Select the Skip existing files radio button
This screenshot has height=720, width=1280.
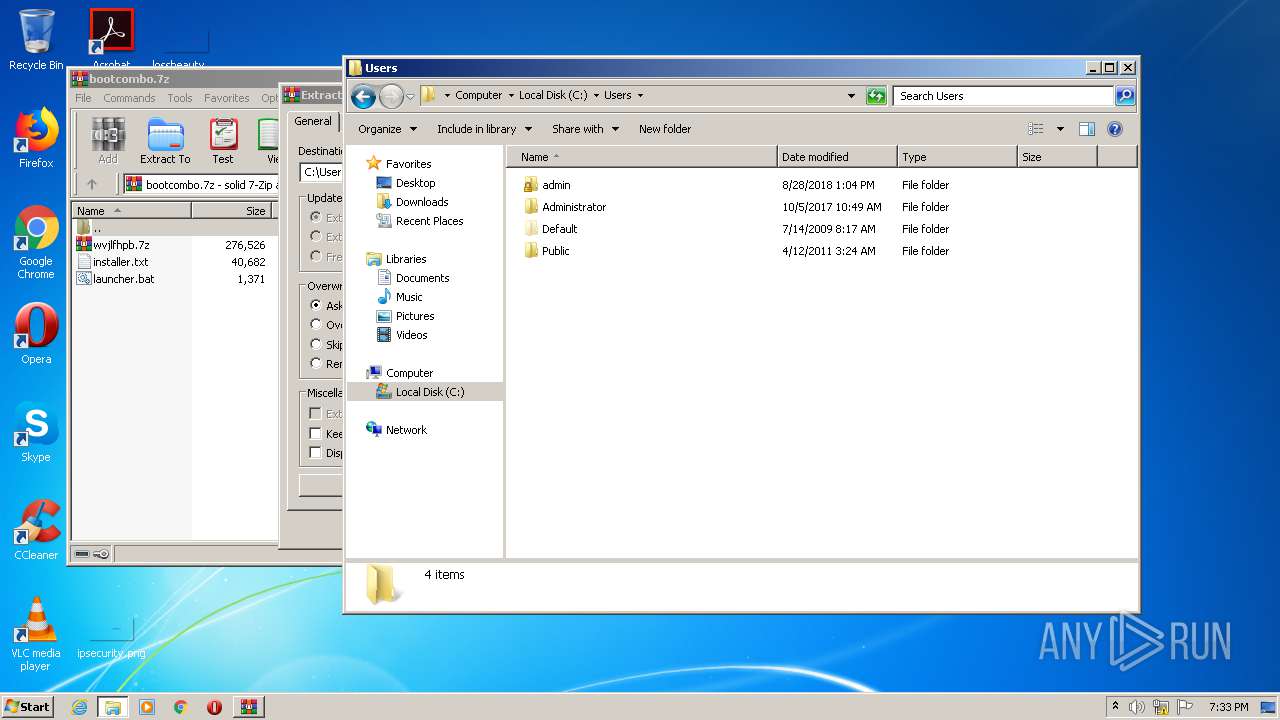(x=316, y=344)
